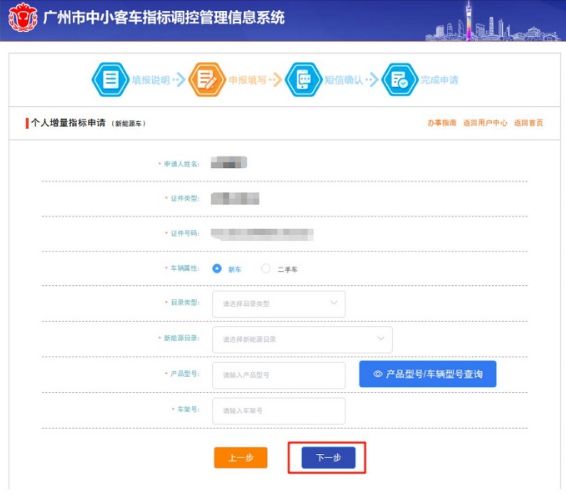Click the orange 上一步 button
This screenshot has width=566, height=499.
(241, 457)
